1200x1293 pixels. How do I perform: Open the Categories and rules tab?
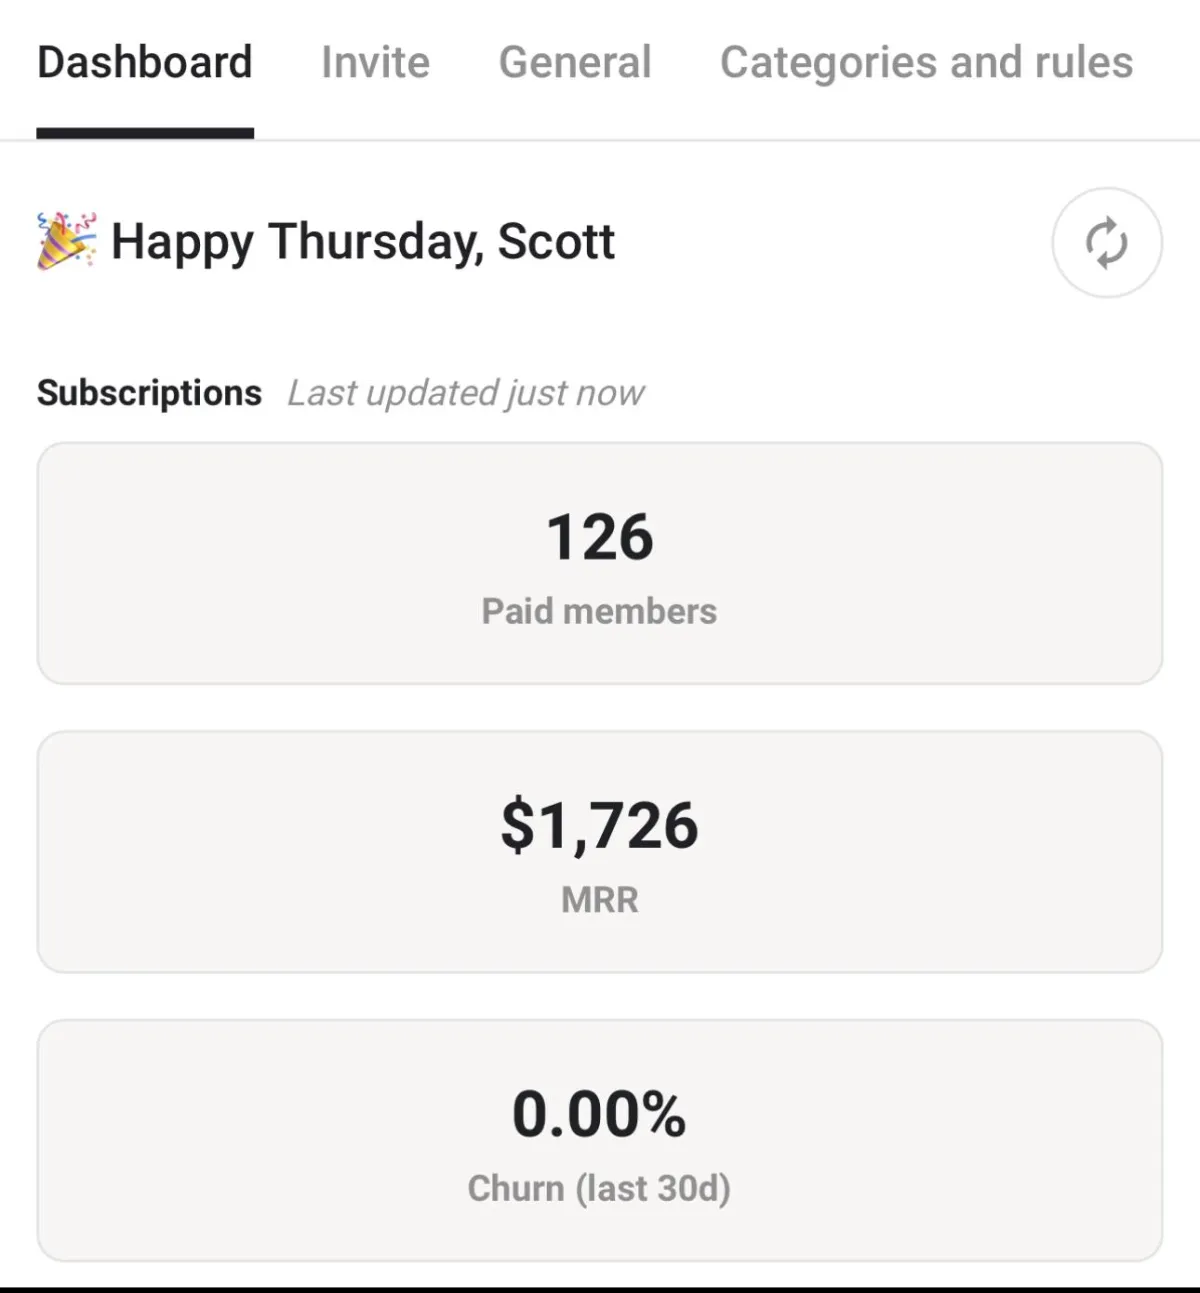926,62
